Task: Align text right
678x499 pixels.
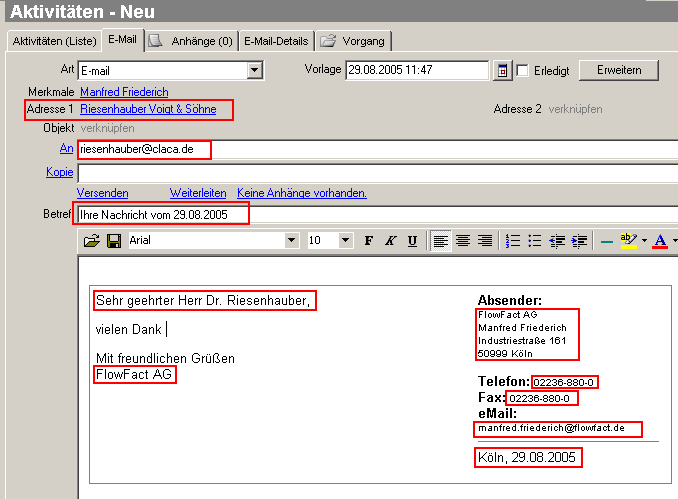Action: click(485, 240)
